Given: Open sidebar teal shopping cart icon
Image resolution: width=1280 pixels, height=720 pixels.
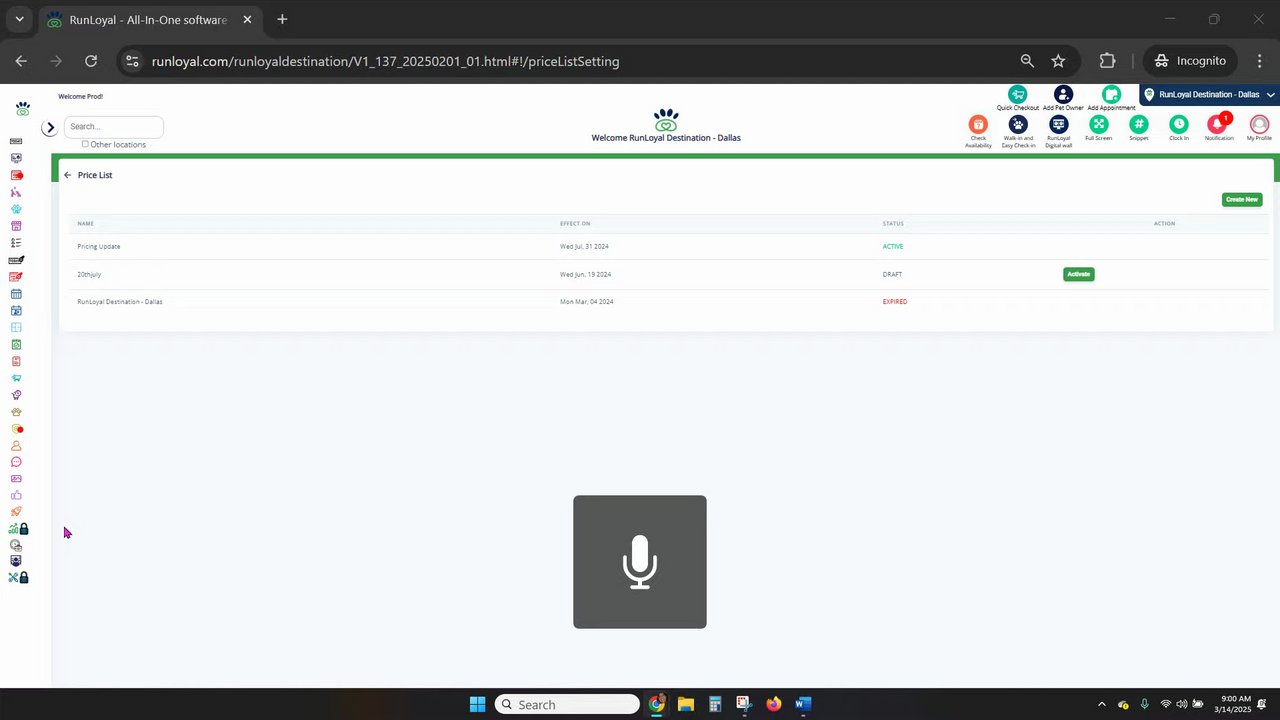Looking at the screenshot, I should (16, 378).
